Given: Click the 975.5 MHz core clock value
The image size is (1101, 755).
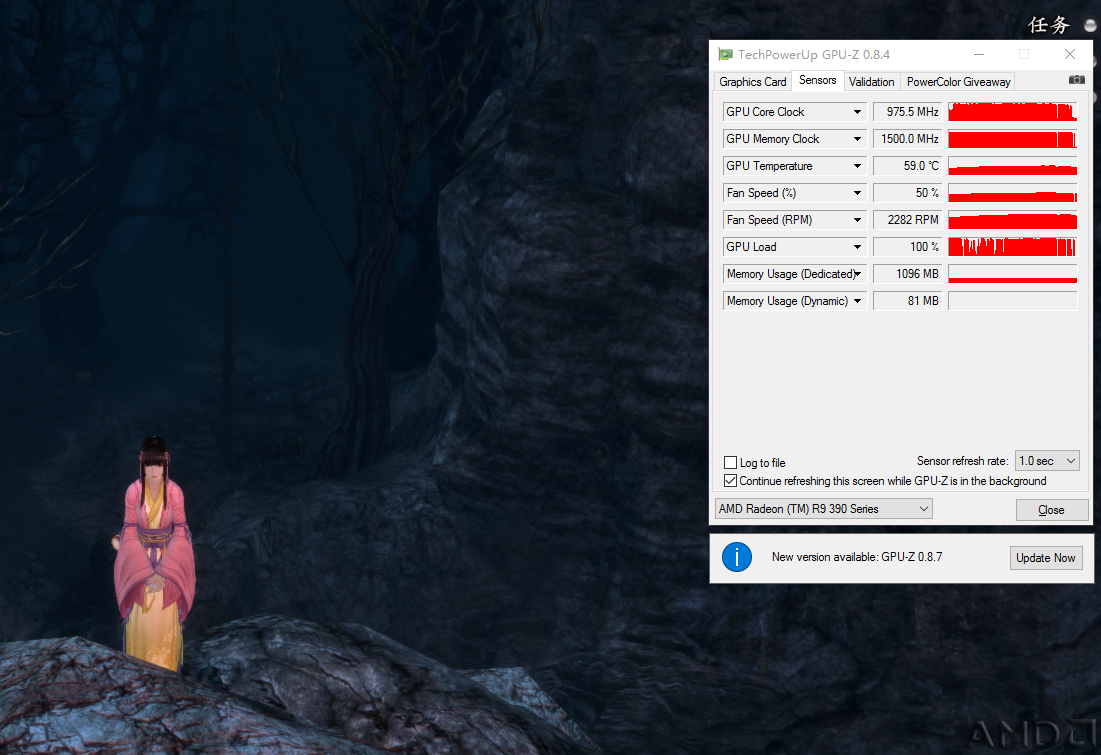Looking at the screenshot, I should (907, 112).
